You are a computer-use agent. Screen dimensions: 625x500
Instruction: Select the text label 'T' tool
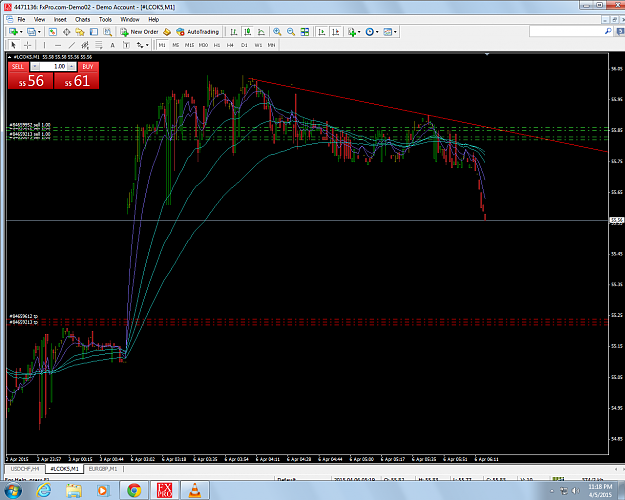click(126, 45)
